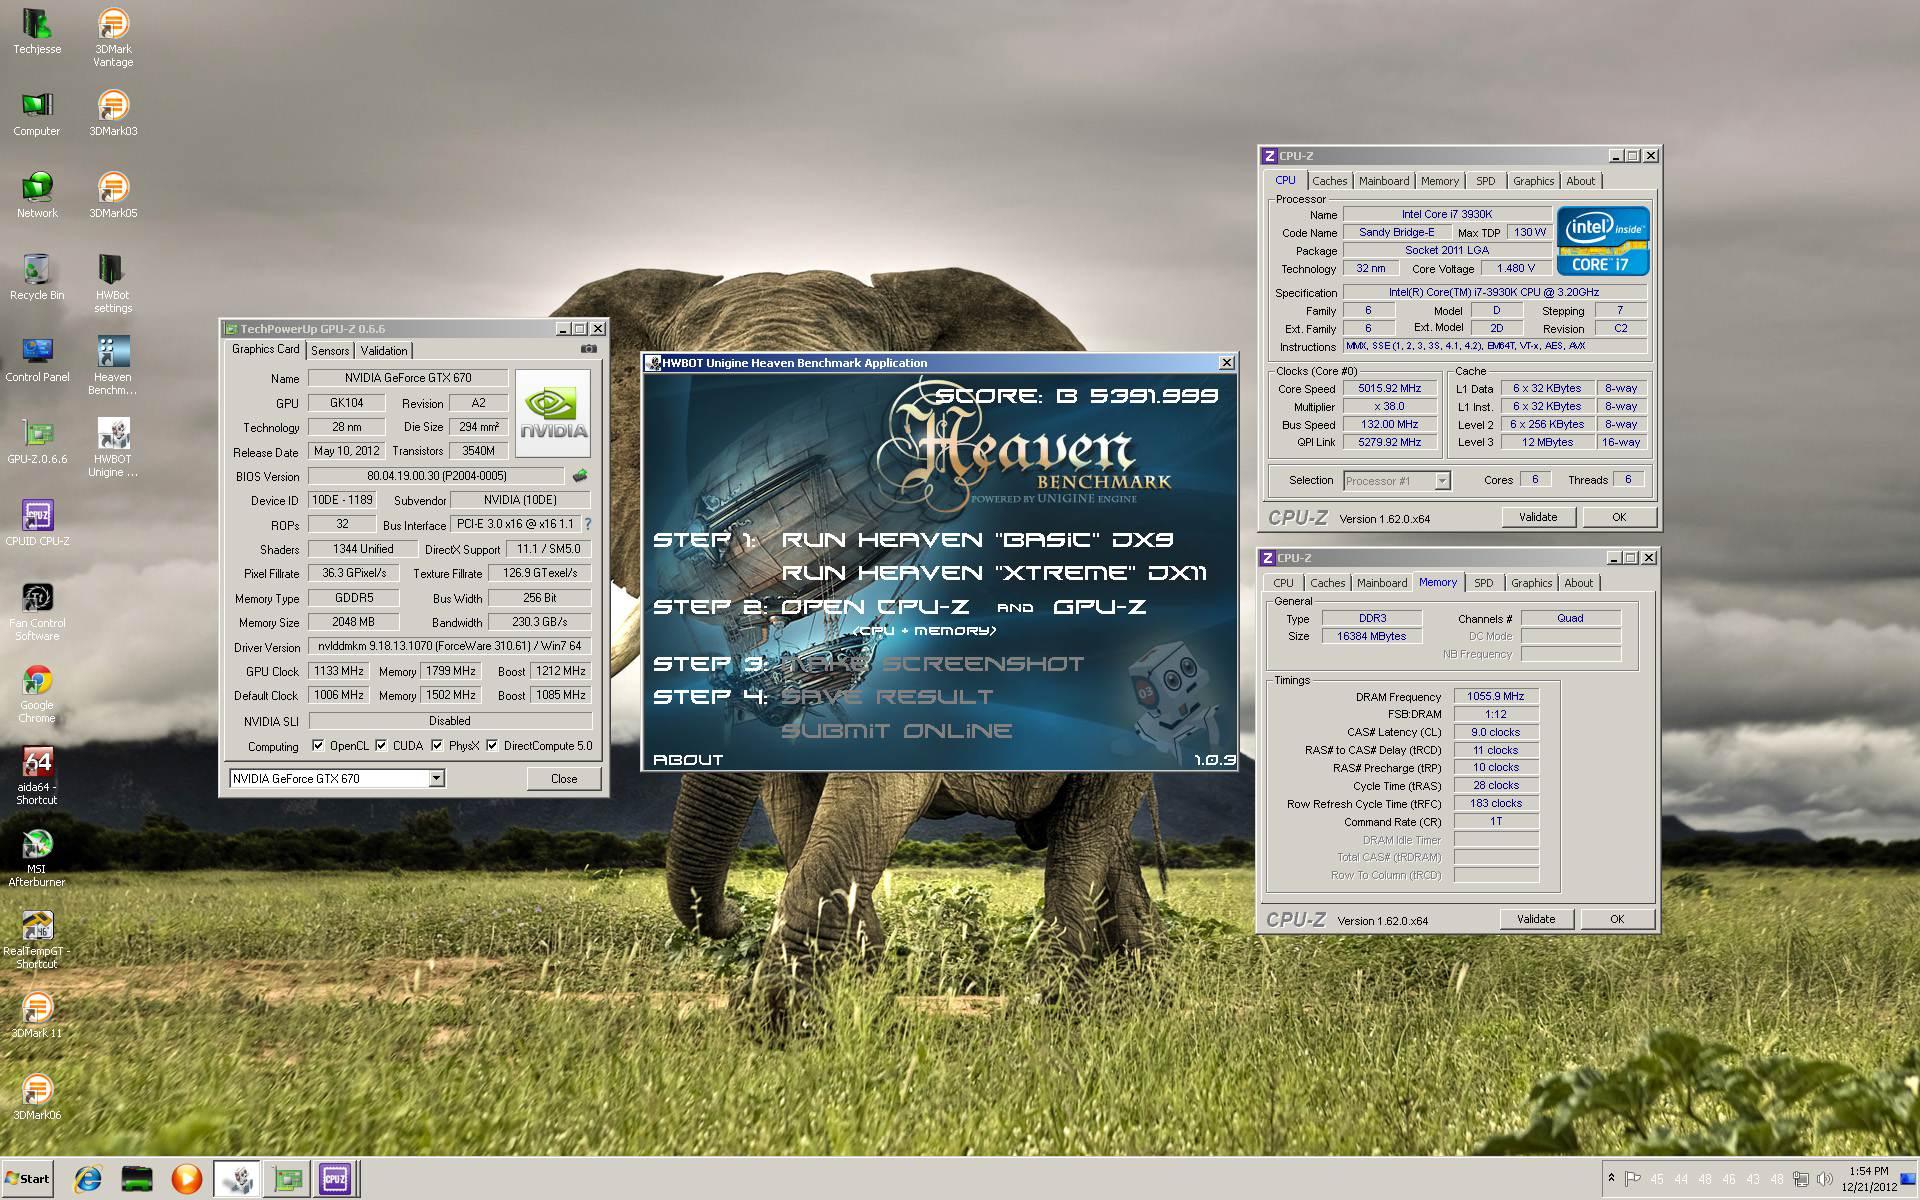Open the Processor #1 selection dropdown
Screen dimensions: 1920x1200
[x=1442, y=481]
